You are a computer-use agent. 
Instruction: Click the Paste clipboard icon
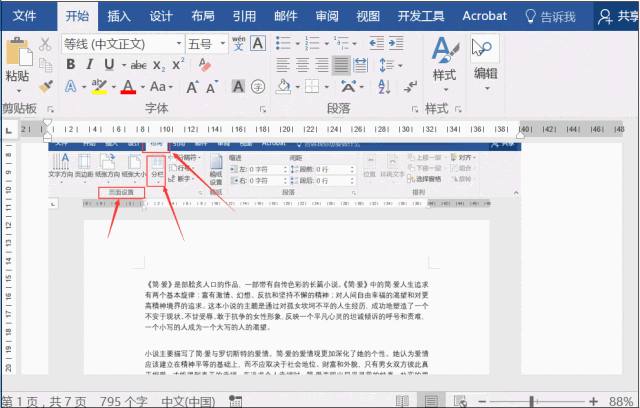18,52
